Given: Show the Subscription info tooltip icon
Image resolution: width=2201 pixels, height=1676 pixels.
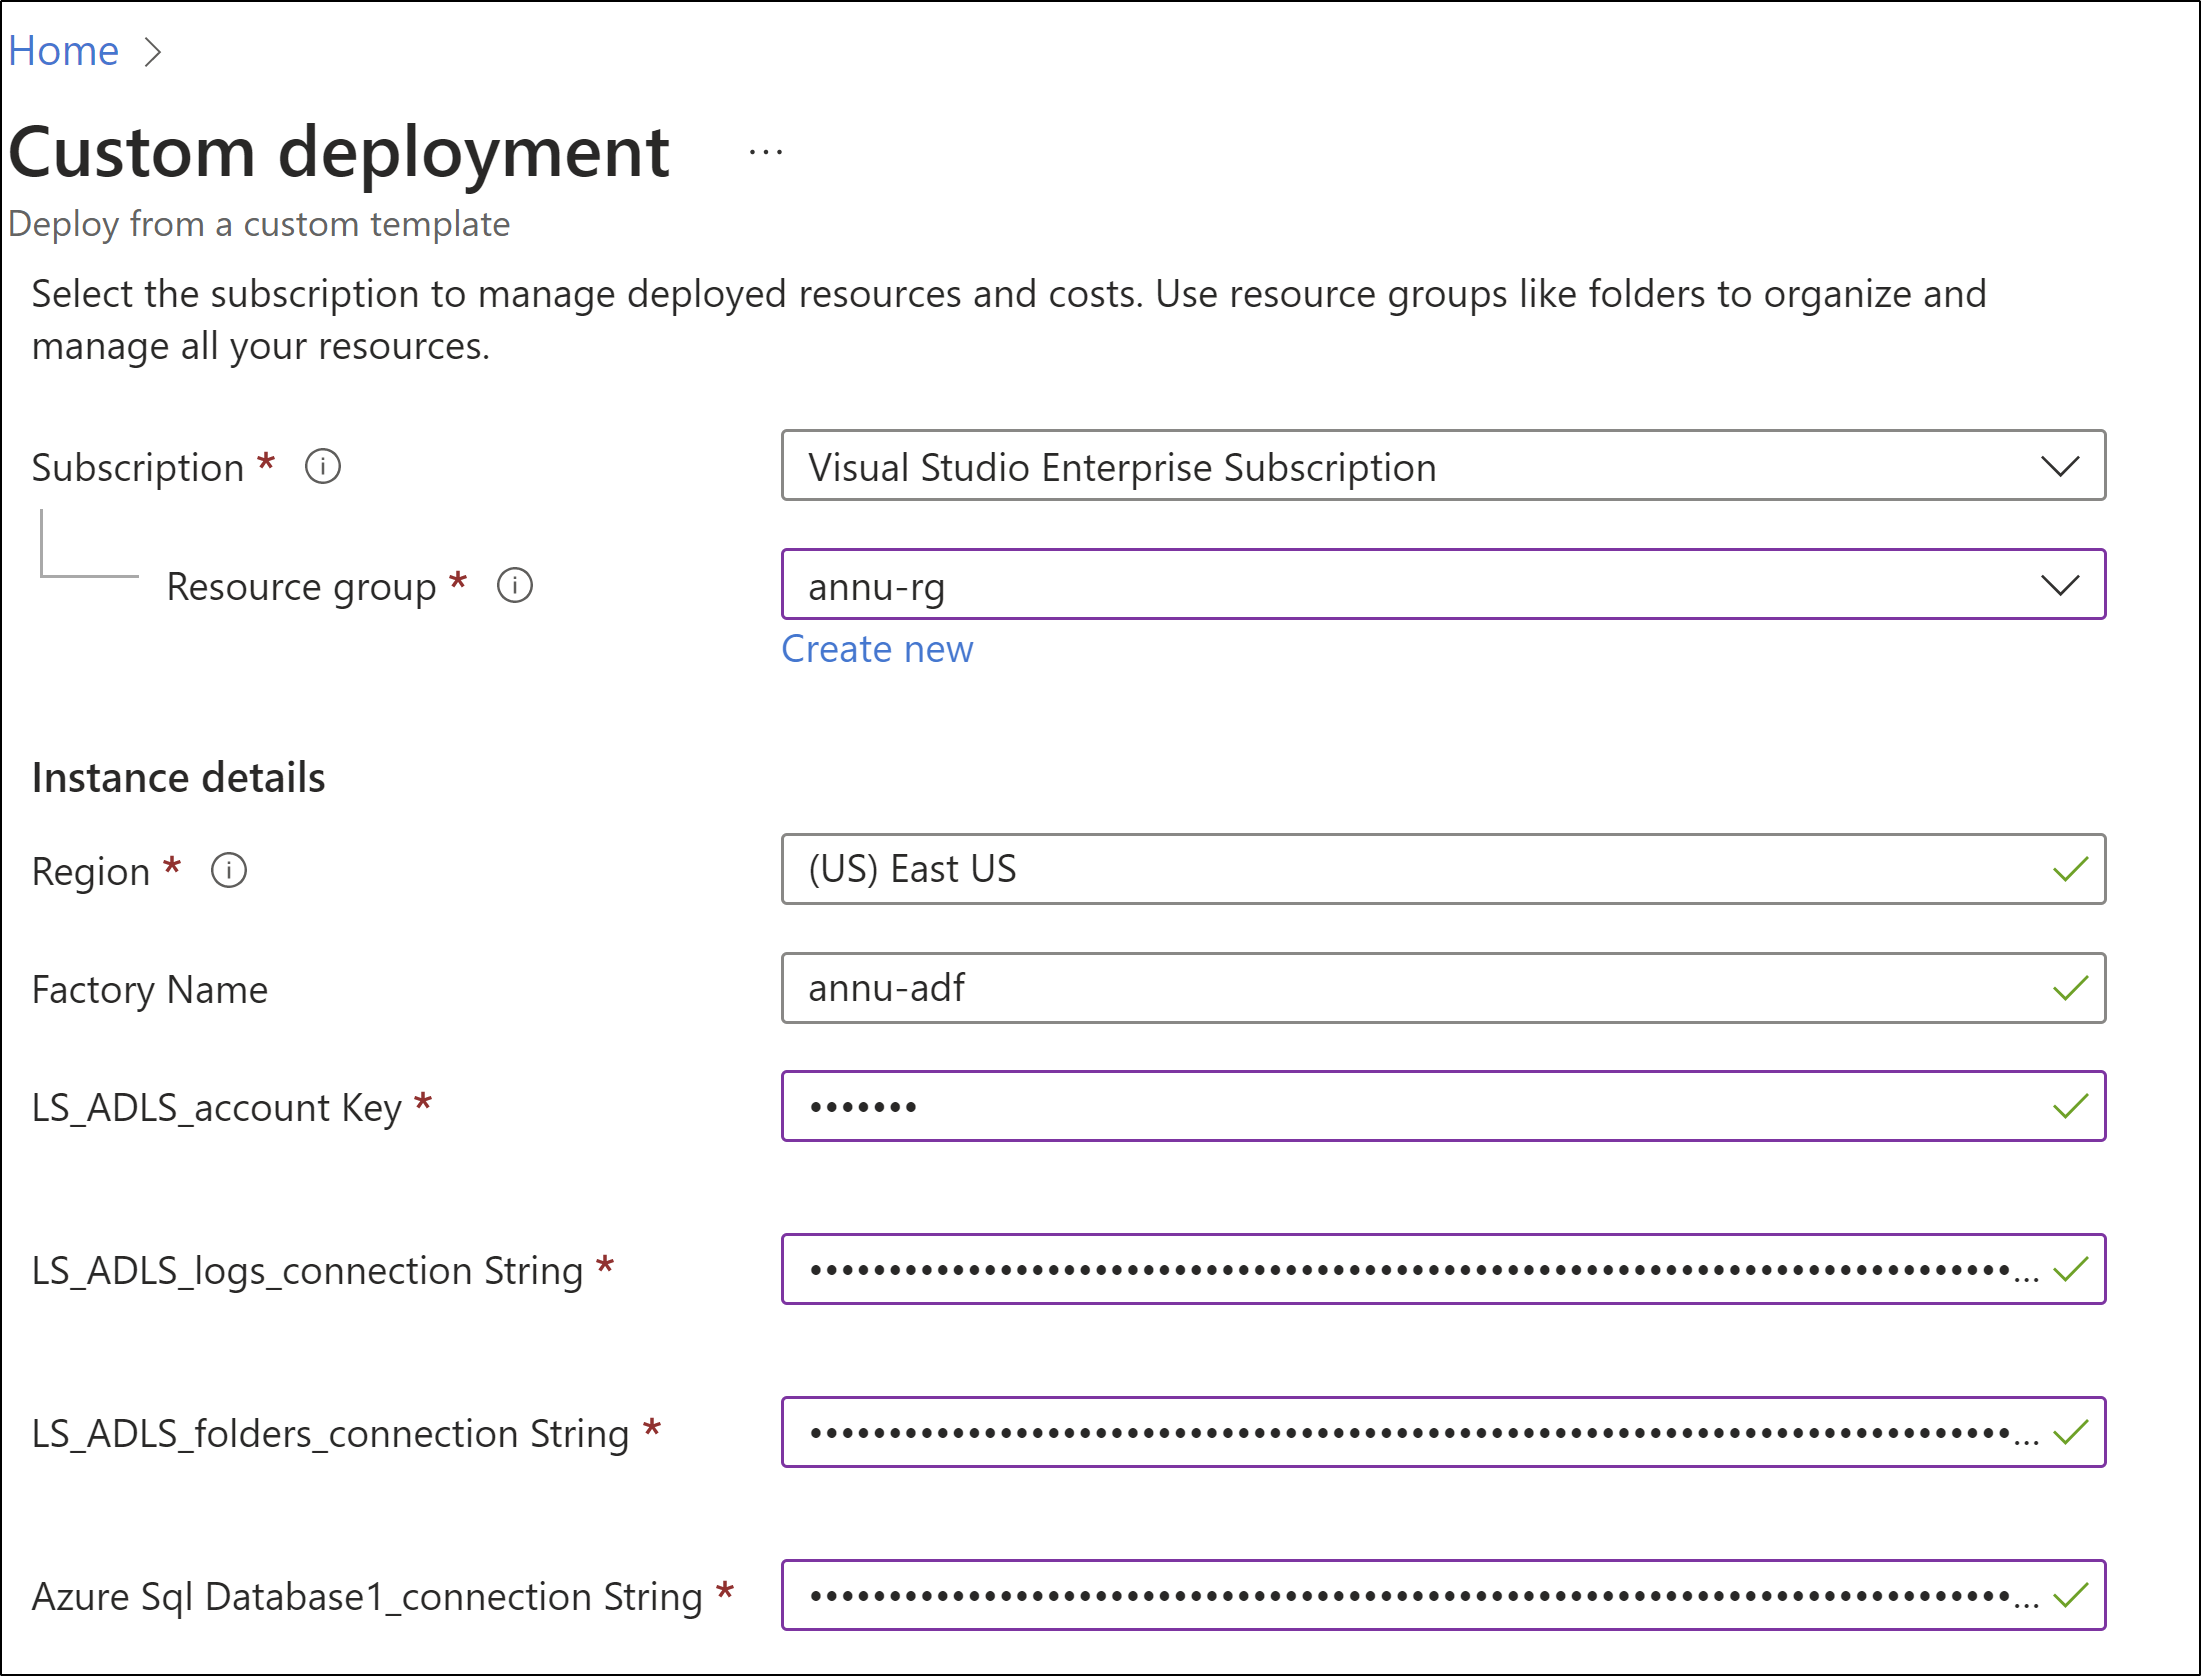Looking at the screenshot, I should pyautogui.click(x=323, y=467).
